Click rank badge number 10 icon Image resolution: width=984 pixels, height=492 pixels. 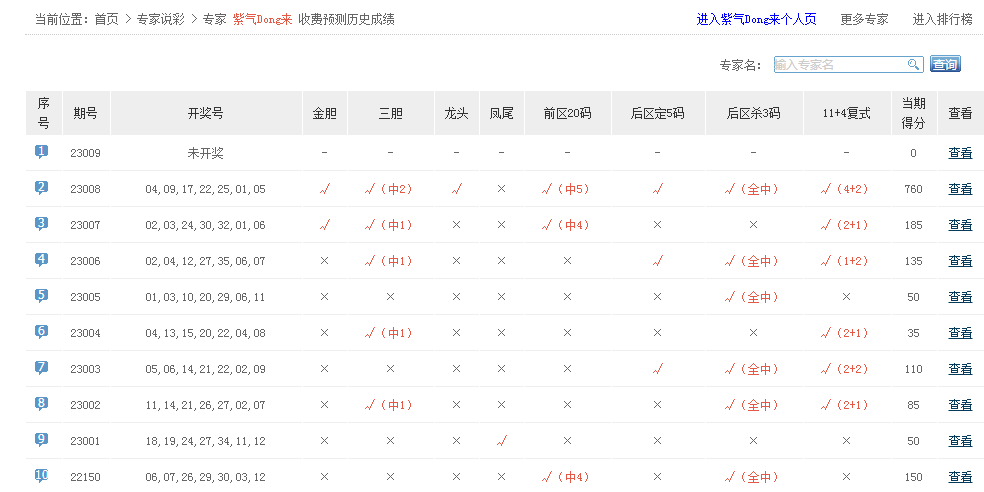[x=42, y=476]
